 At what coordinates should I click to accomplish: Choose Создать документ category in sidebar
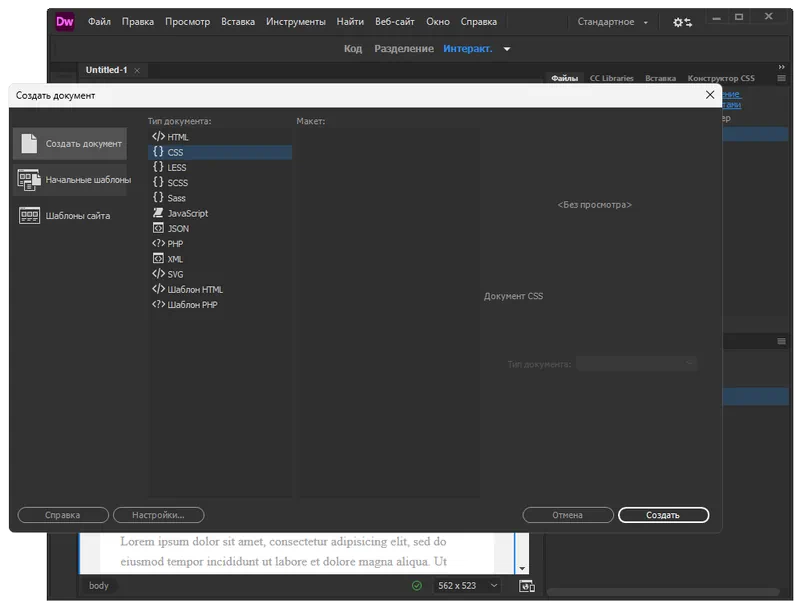pos(70,144)
